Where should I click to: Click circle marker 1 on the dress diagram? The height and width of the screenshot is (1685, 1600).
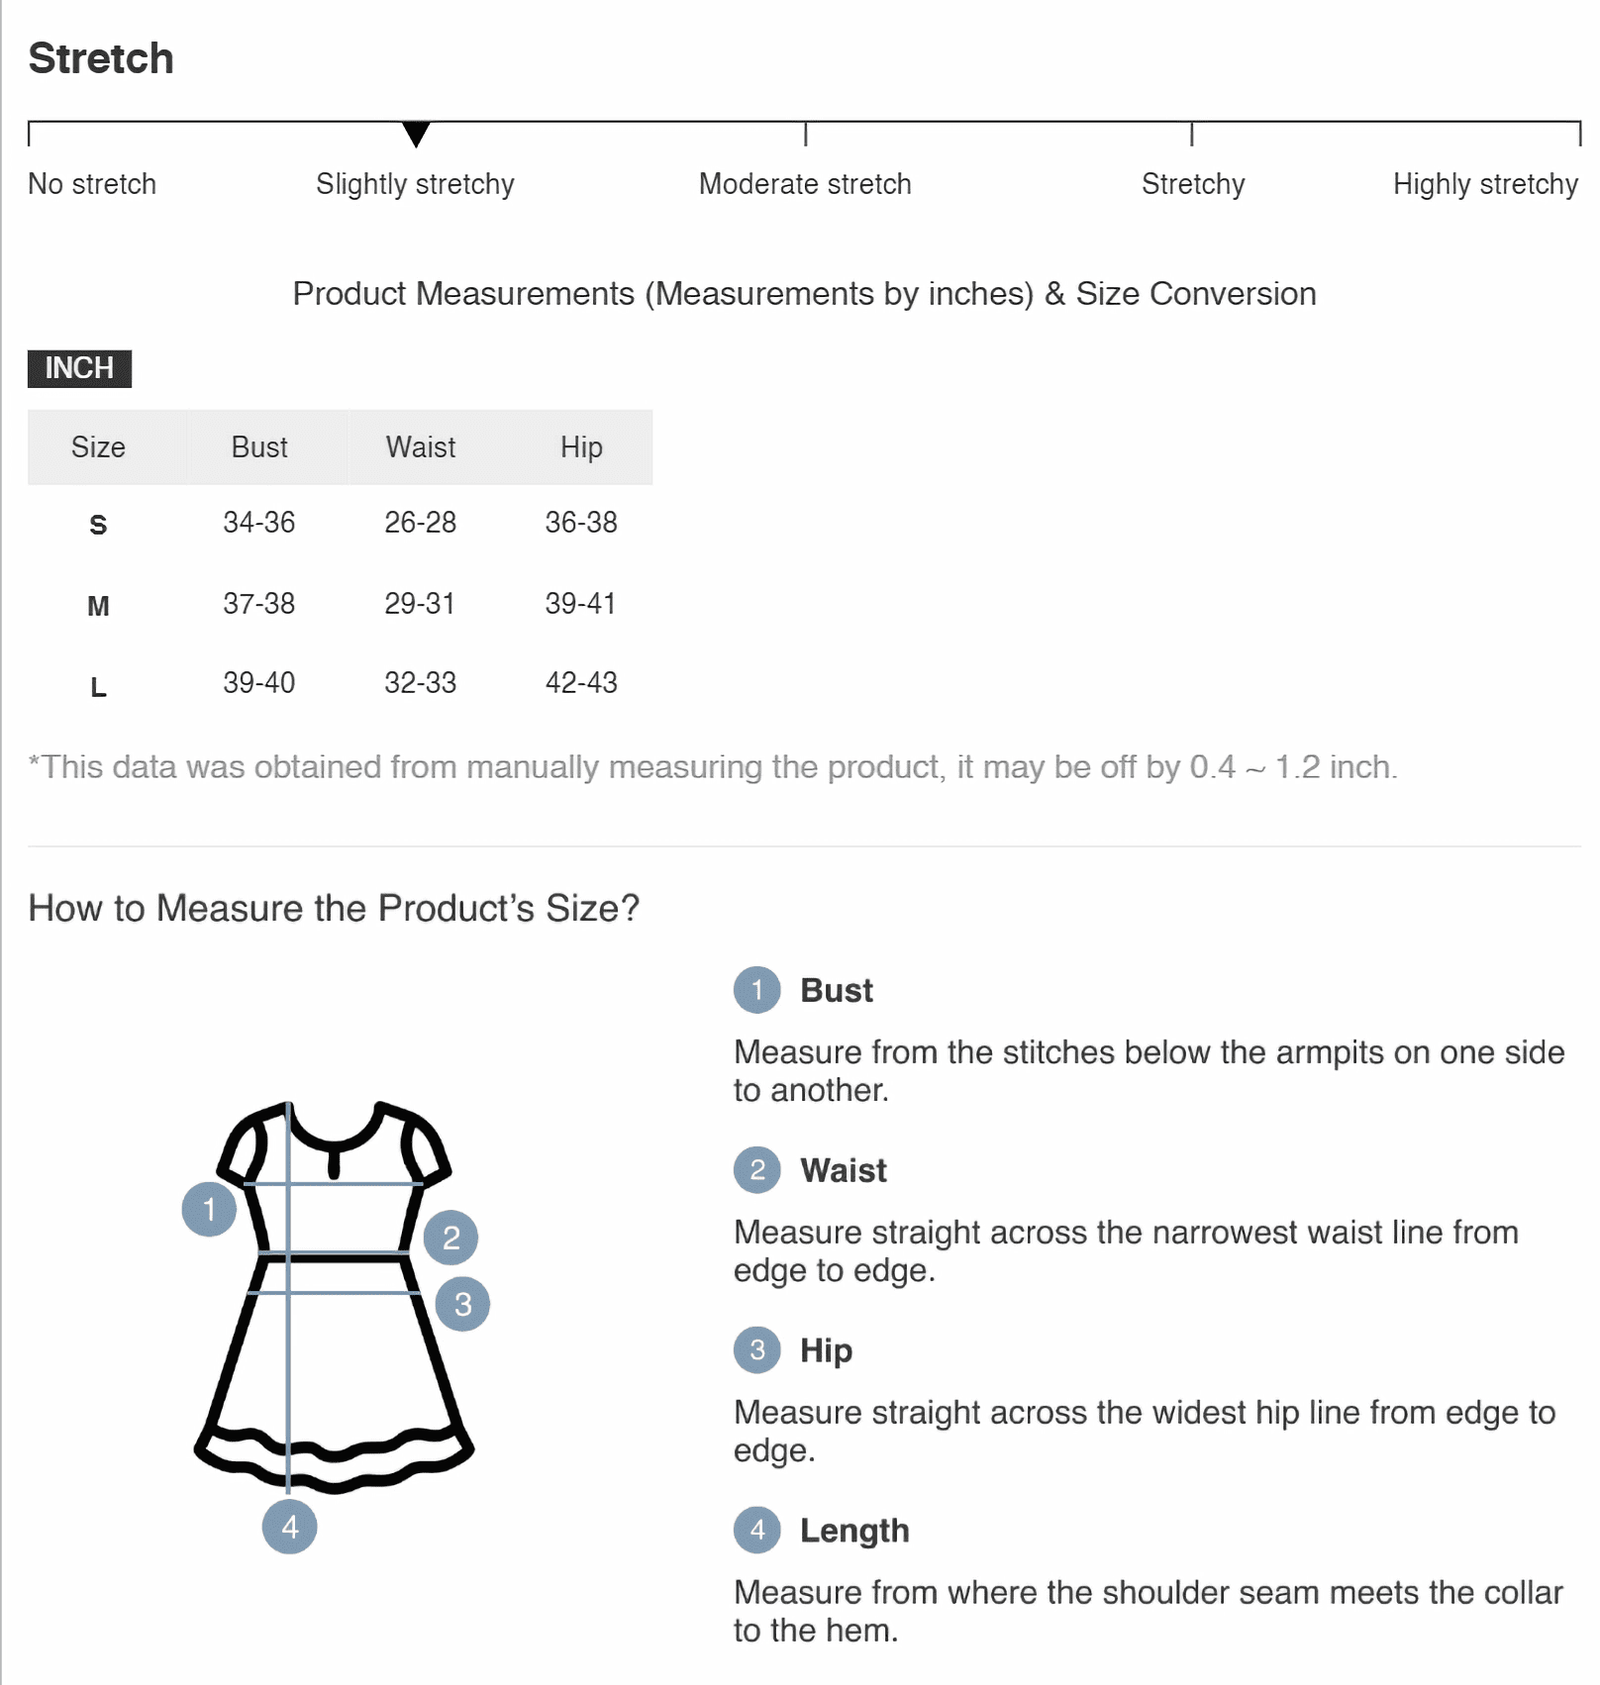click(x=209, y=1209)
